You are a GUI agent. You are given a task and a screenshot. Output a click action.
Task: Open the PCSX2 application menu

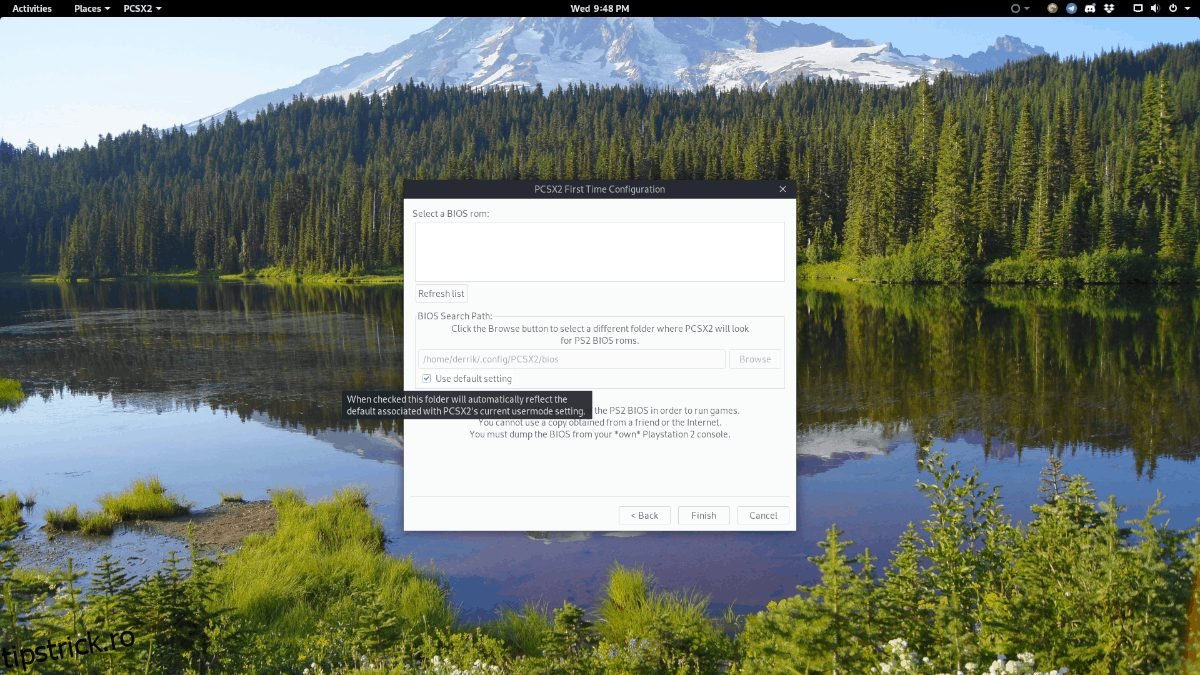(142, 8)
